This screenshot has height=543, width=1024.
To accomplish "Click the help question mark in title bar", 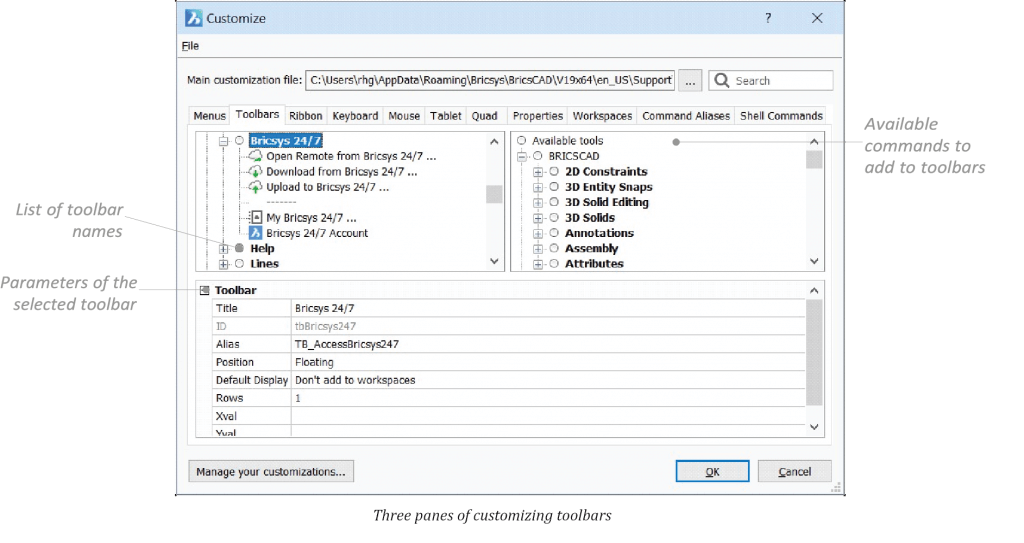I will [768, 18].
